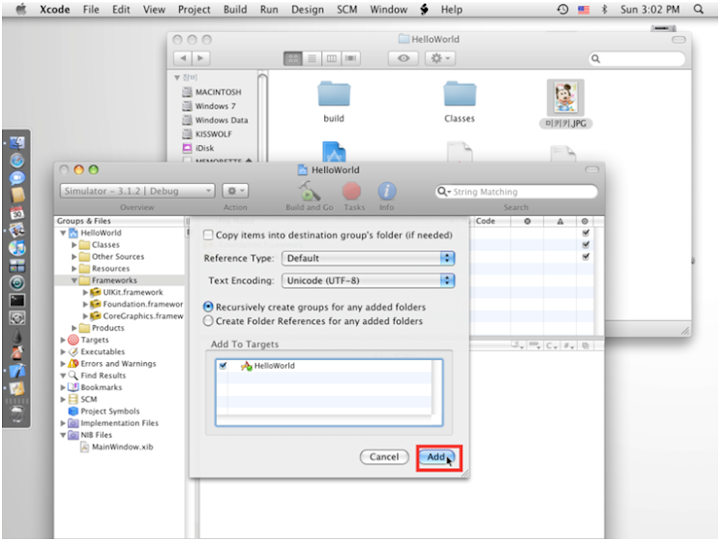Collapse the Frameworks group

tap(74, 280)
